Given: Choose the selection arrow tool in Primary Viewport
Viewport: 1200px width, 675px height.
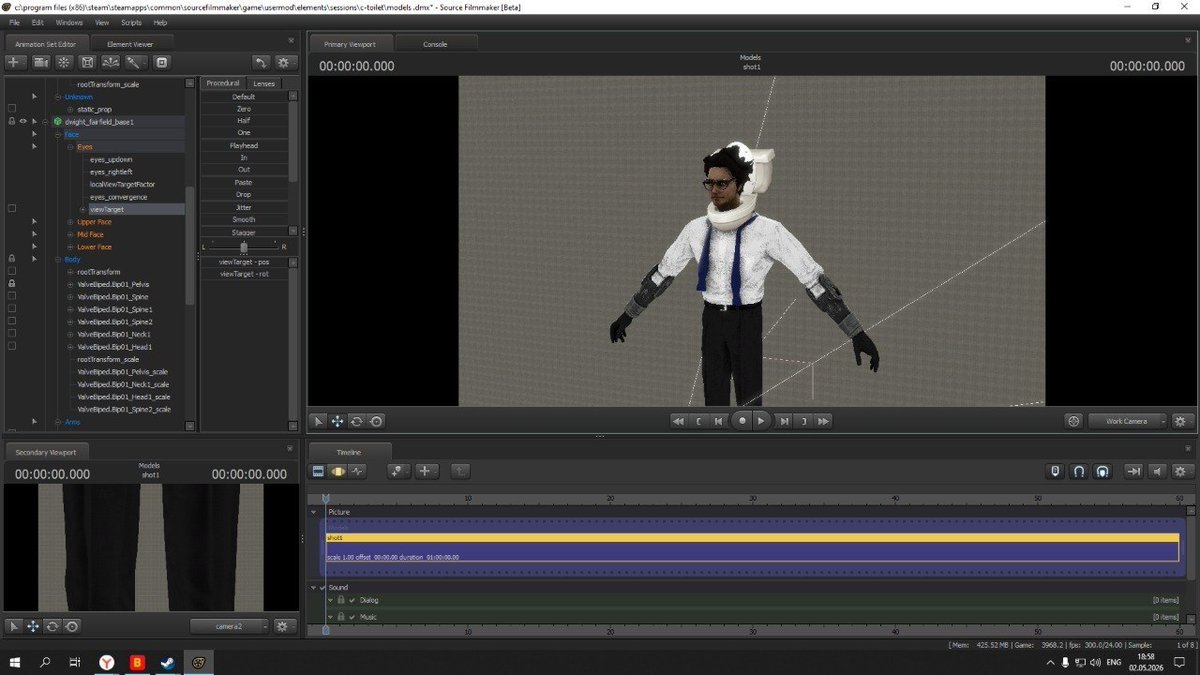Looking at the screenshot, I should (x=318, y=421).
